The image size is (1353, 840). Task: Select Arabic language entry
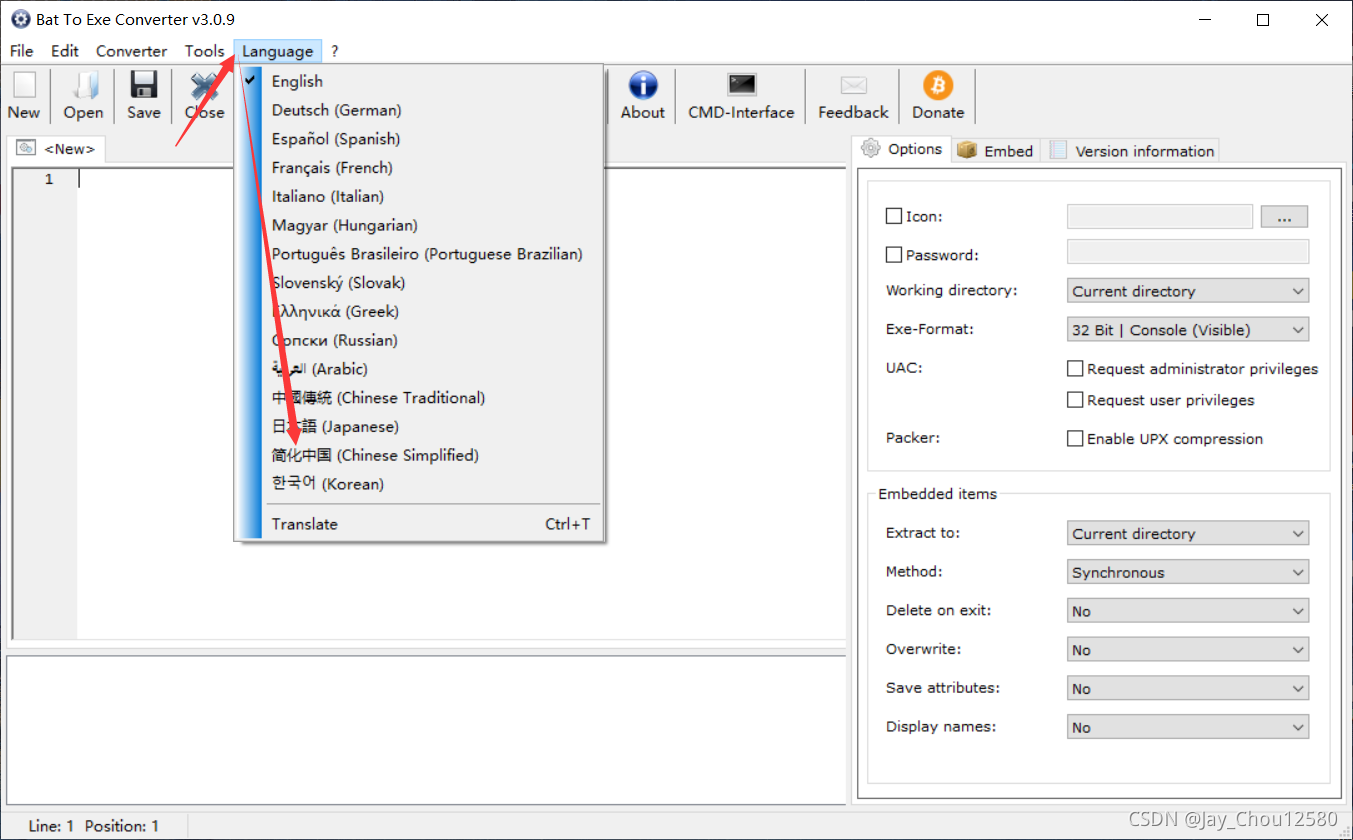point(419,369)
